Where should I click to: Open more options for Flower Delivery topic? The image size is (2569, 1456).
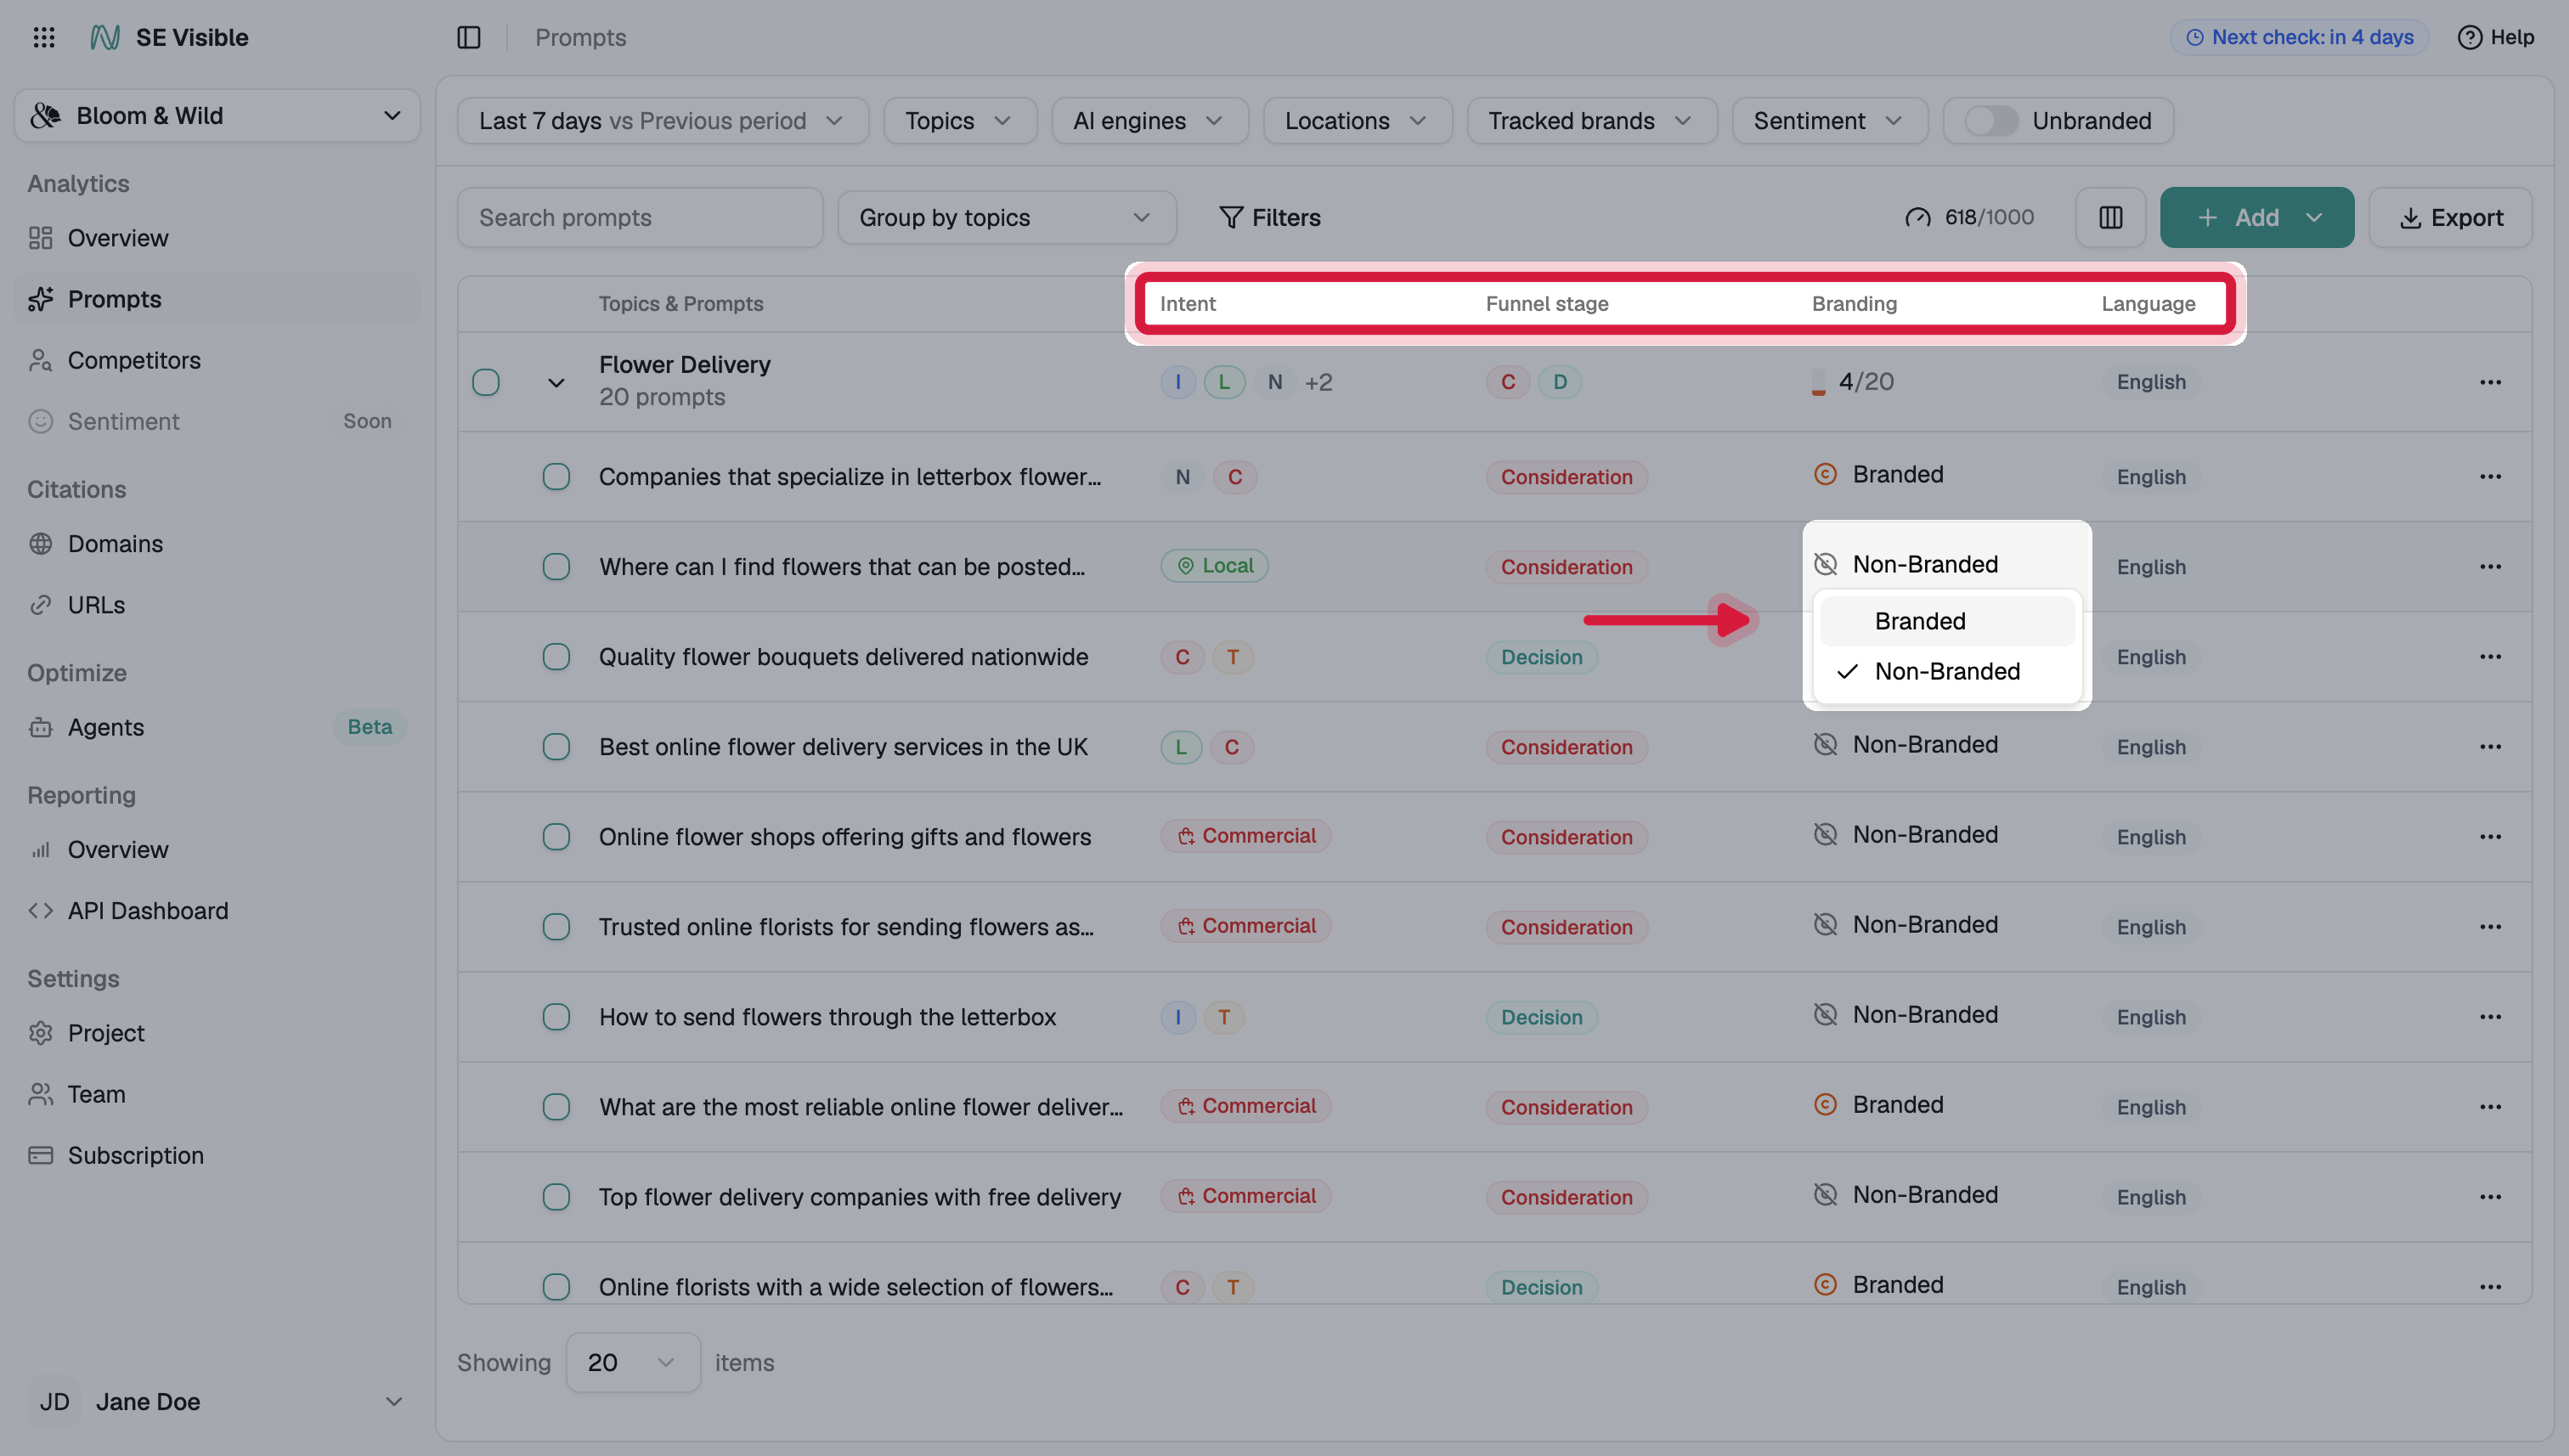[2490, 382]
